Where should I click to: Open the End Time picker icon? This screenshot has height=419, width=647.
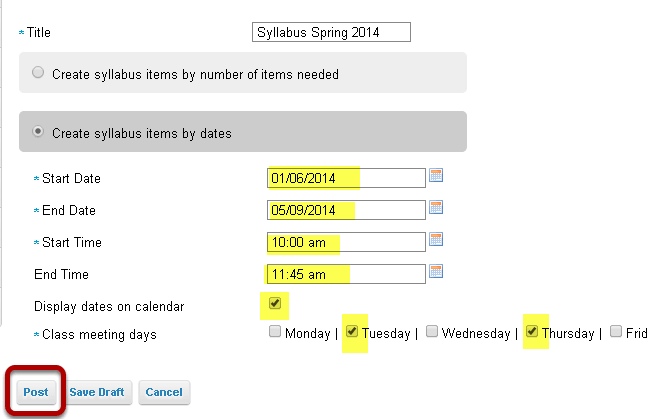tap(436, 271)
